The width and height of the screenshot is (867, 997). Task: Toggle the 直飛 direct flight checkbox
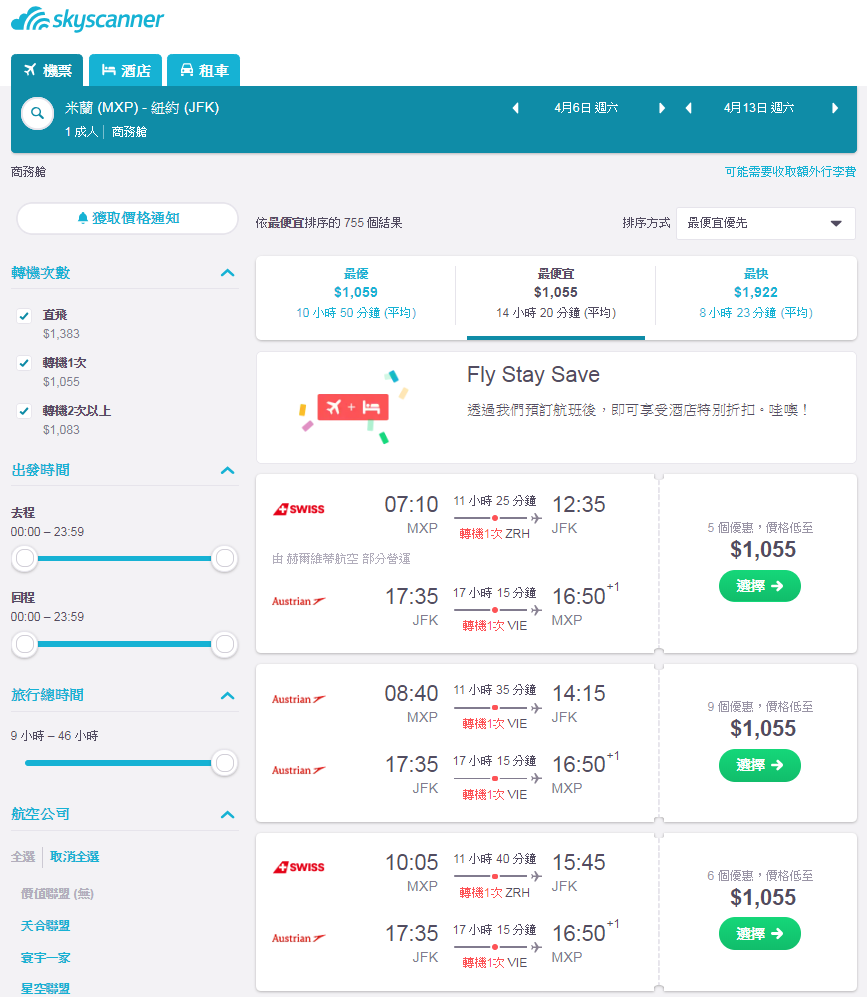[x=24, y=315]
